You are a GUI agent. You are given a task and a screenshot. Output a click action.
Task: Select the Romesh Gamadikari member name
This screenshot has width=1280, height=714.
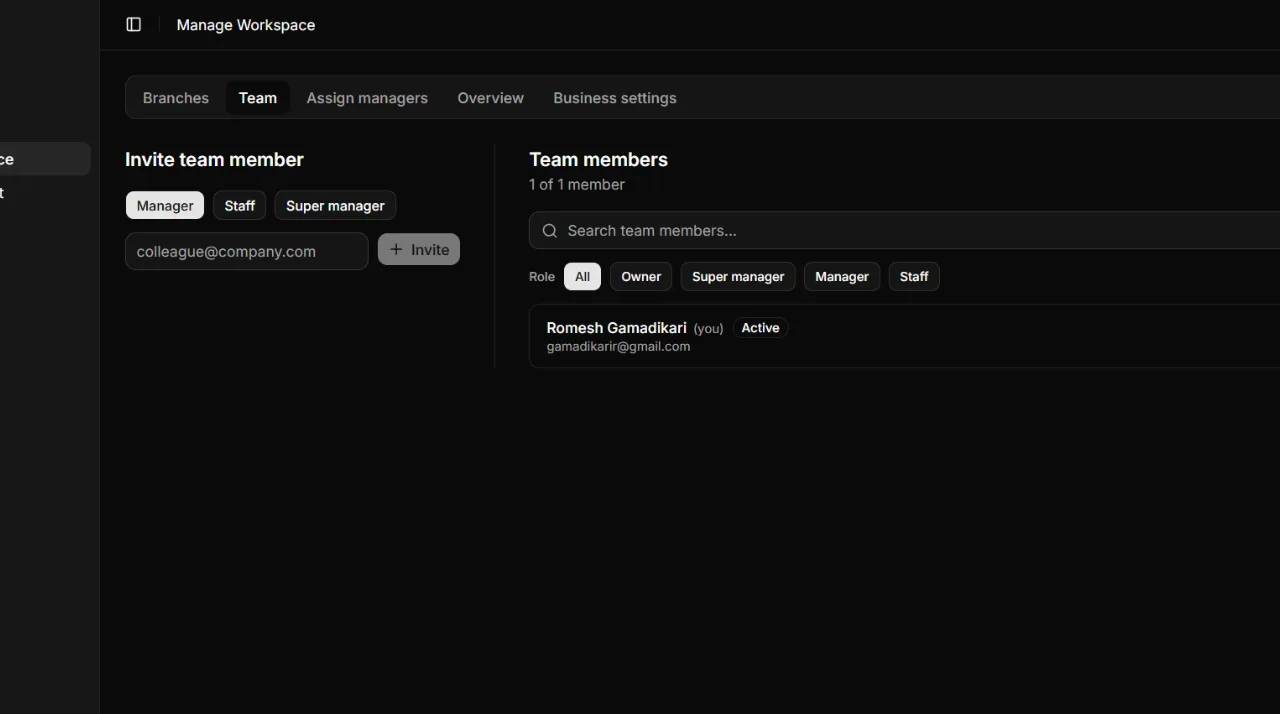(x=616, y=328)
